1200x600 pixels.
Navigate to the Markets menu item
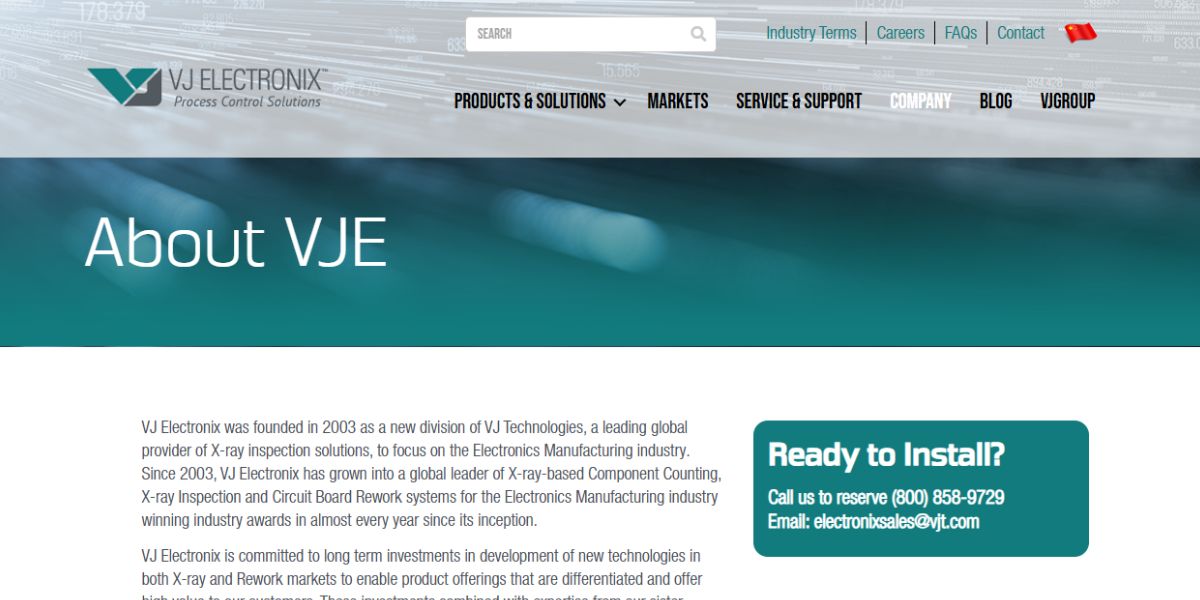click(x=678, y=101)
